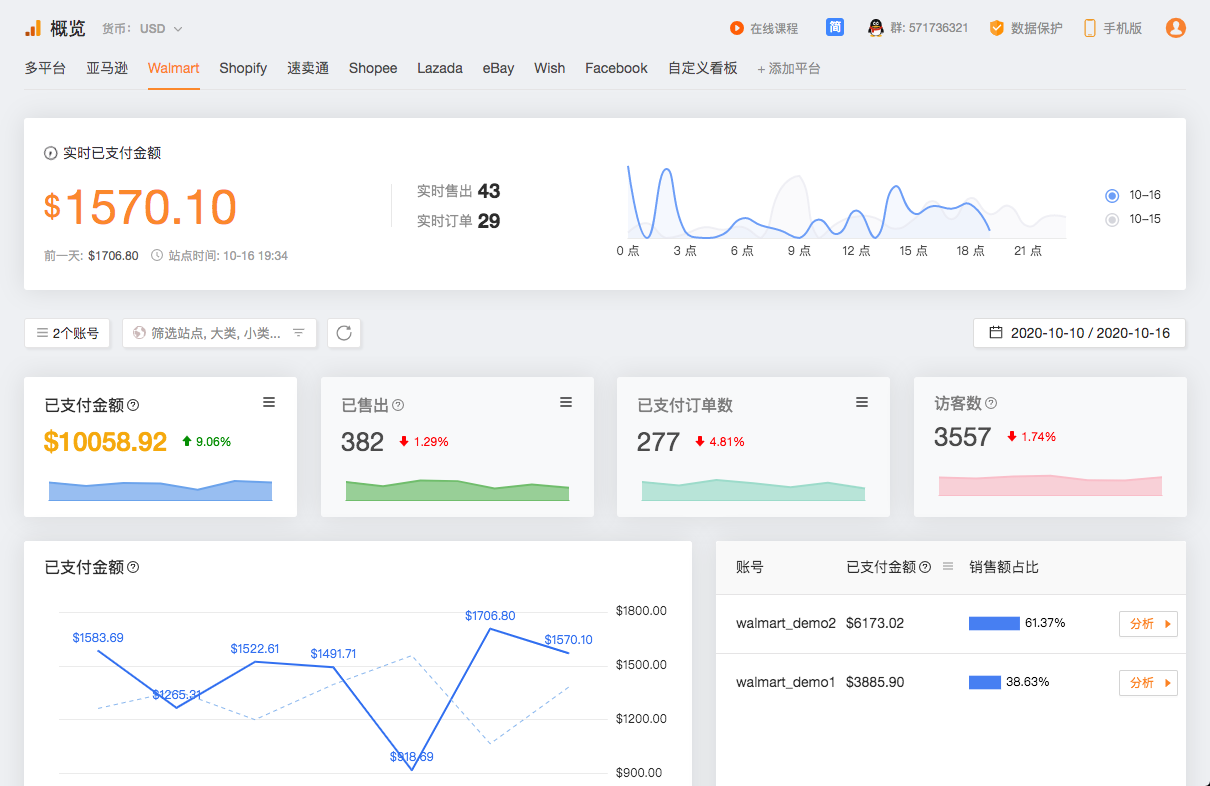Viewport: 1210px width, 786px height.
Task: Expand the 2个账号 account selector
Action: pyautogui.click(x=67, y=333)
